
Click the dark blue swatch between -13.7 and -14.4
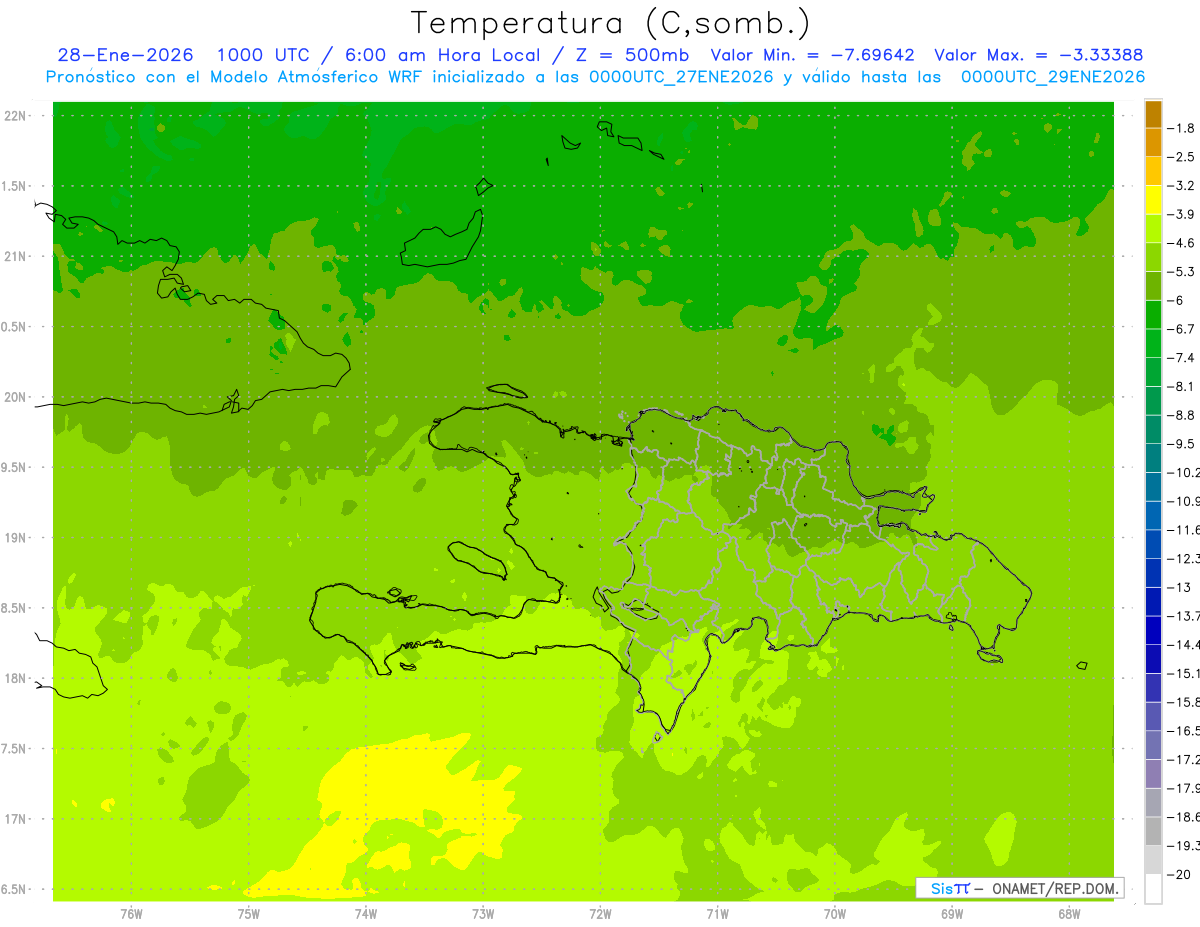pyautogui.click(x=1153, y=630)
